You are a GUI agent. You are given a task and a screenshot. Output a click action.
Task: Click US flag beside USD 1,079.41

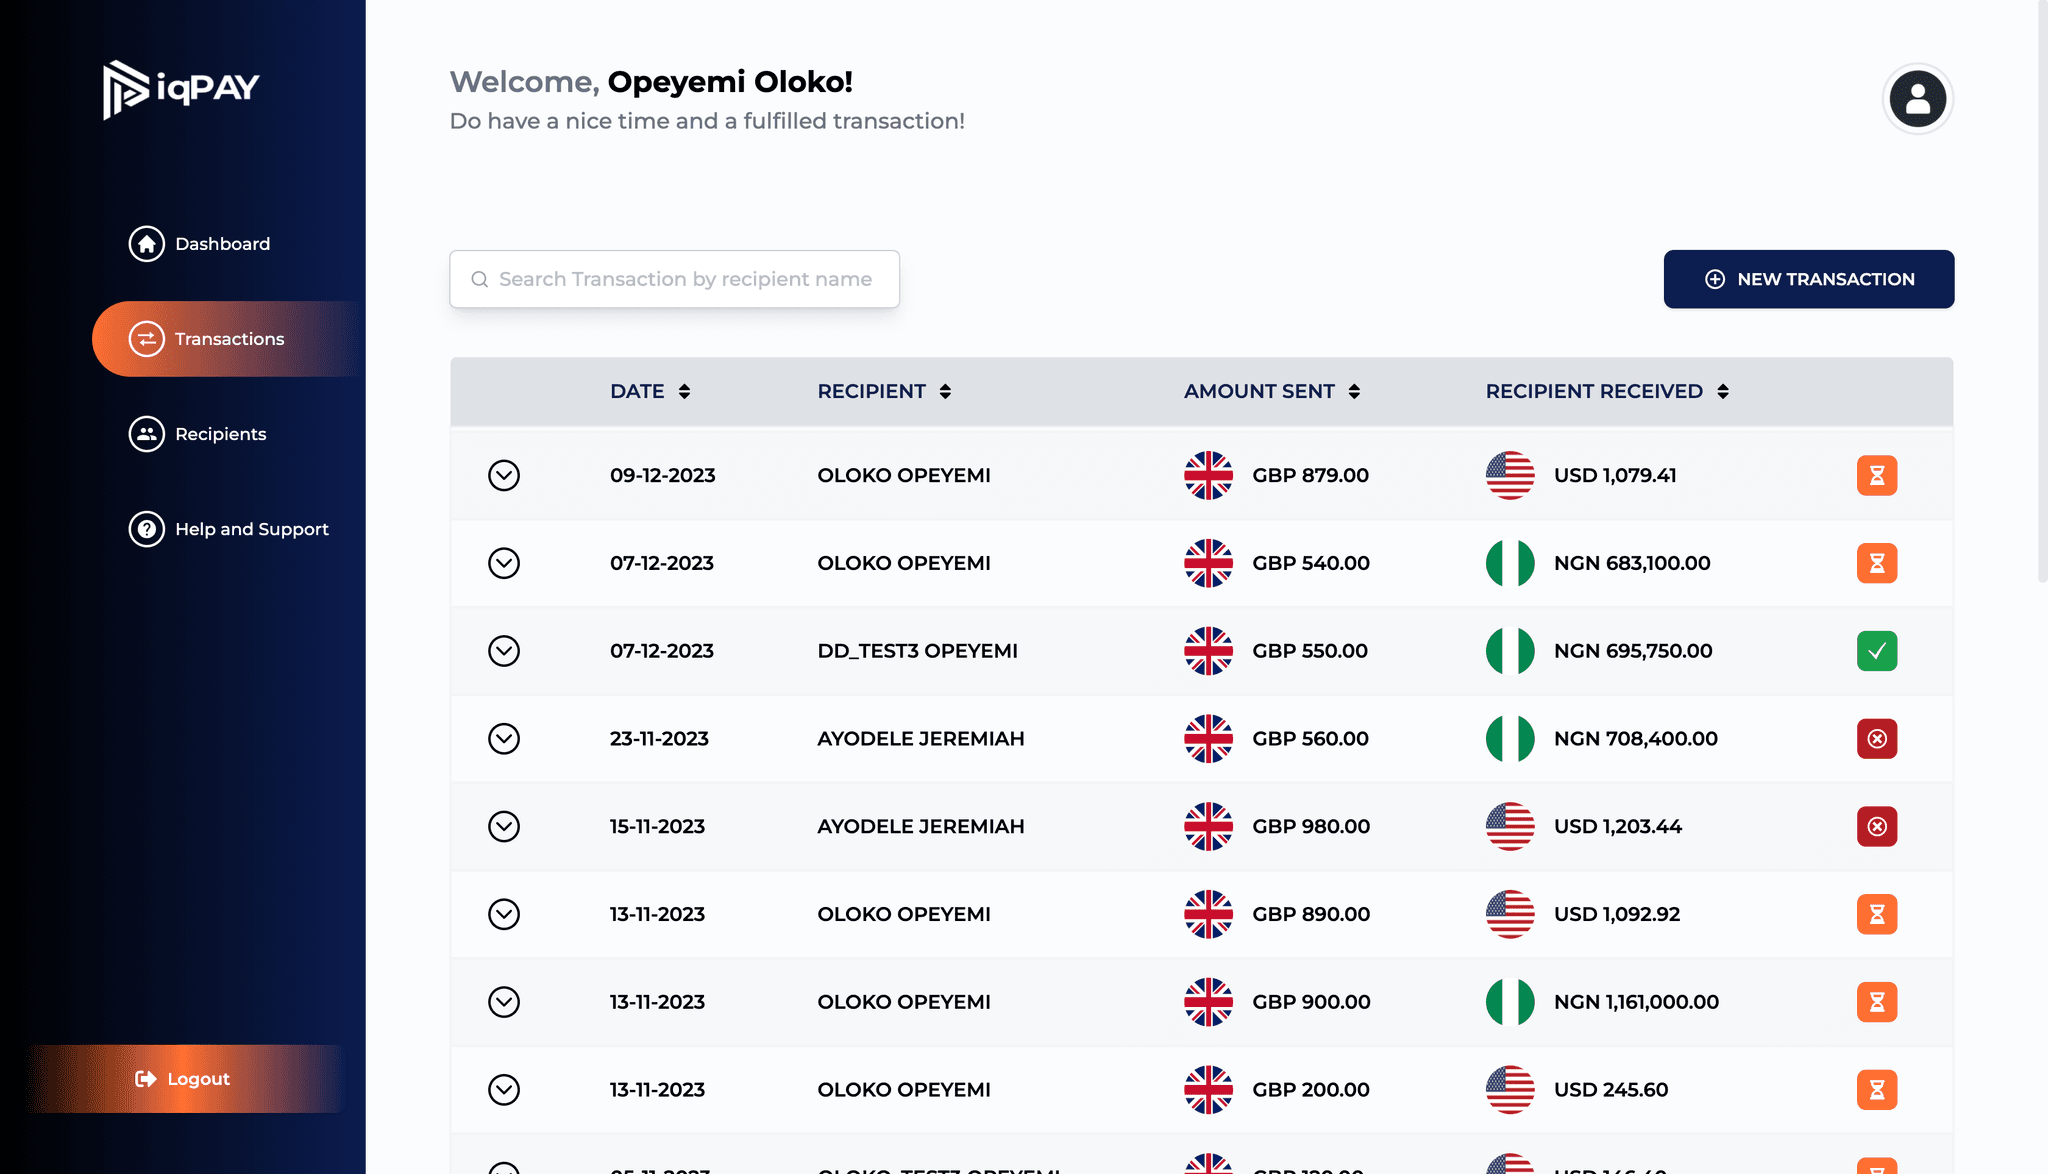click(x=1510, y=475)
